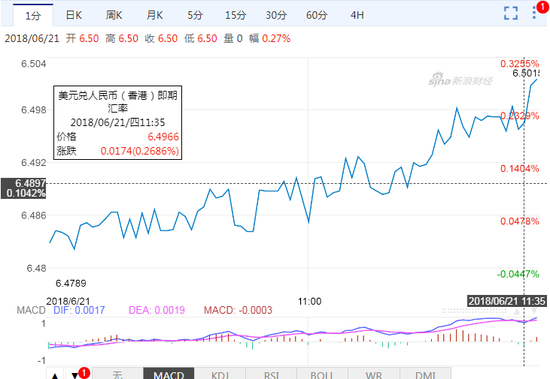Click the MACD: -0.0003 readout

pyautogui.click(x=238, y=310)
